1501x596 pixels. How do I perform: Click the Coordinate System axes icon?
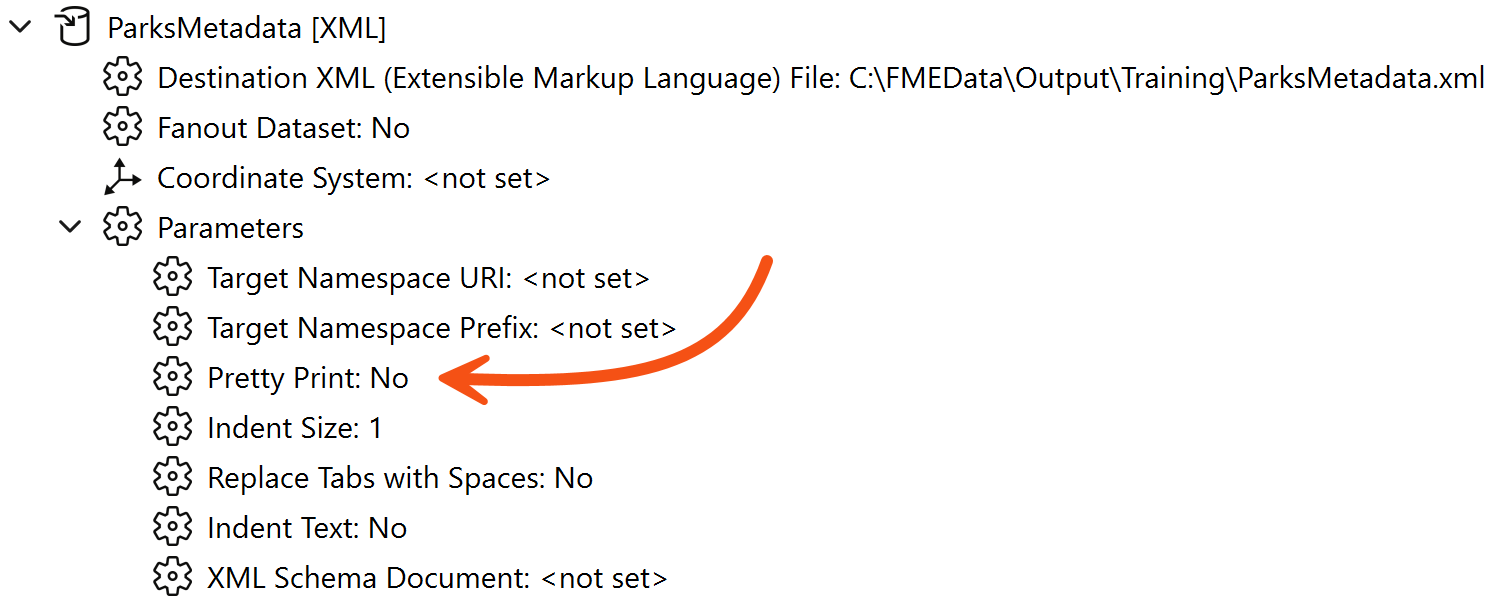(122, 177)
